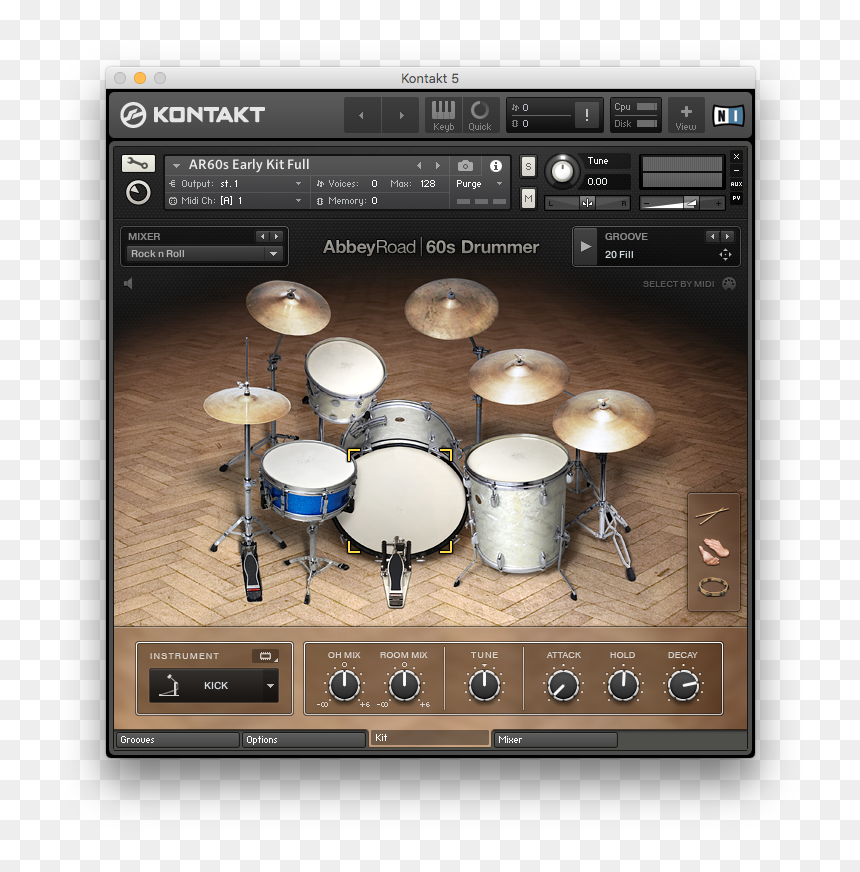Screen dimensions: 860x872
Task: Remove instrument with X button
Action: click(736, 157)
